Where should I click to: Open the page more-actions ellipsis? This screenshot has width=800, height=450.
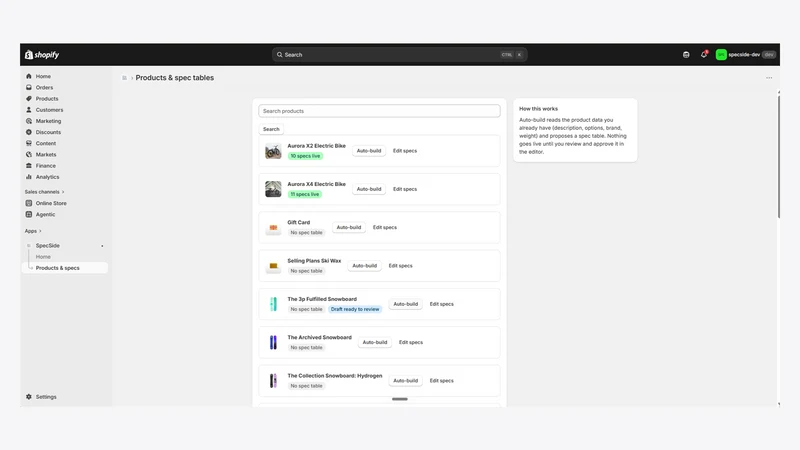769,78
